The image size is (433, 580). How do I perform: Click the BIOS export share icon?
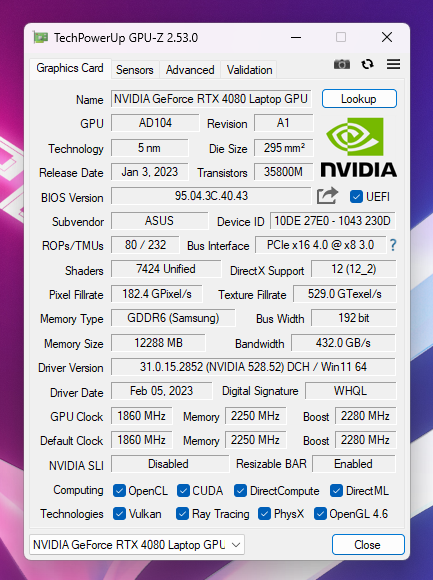327,196
